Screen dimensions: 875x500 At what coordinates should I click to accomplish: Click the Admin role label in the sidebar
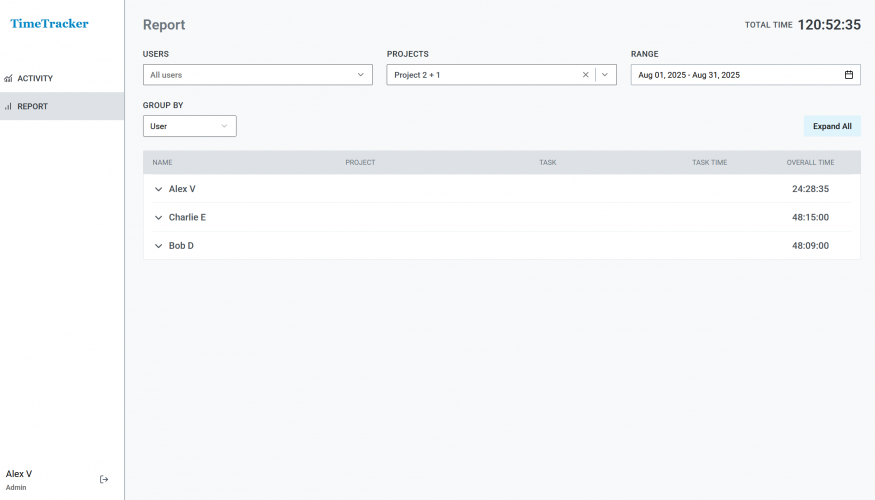[x=16, y=487]
